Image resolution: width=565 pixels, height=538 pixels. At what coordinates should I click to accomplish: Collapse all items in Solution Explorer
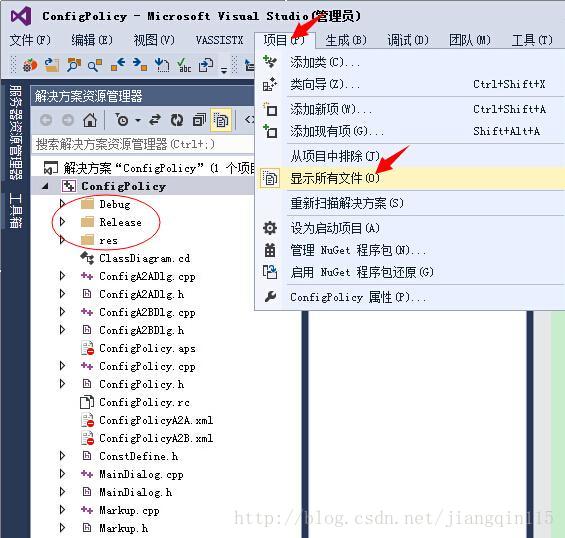tap(199, 120)
